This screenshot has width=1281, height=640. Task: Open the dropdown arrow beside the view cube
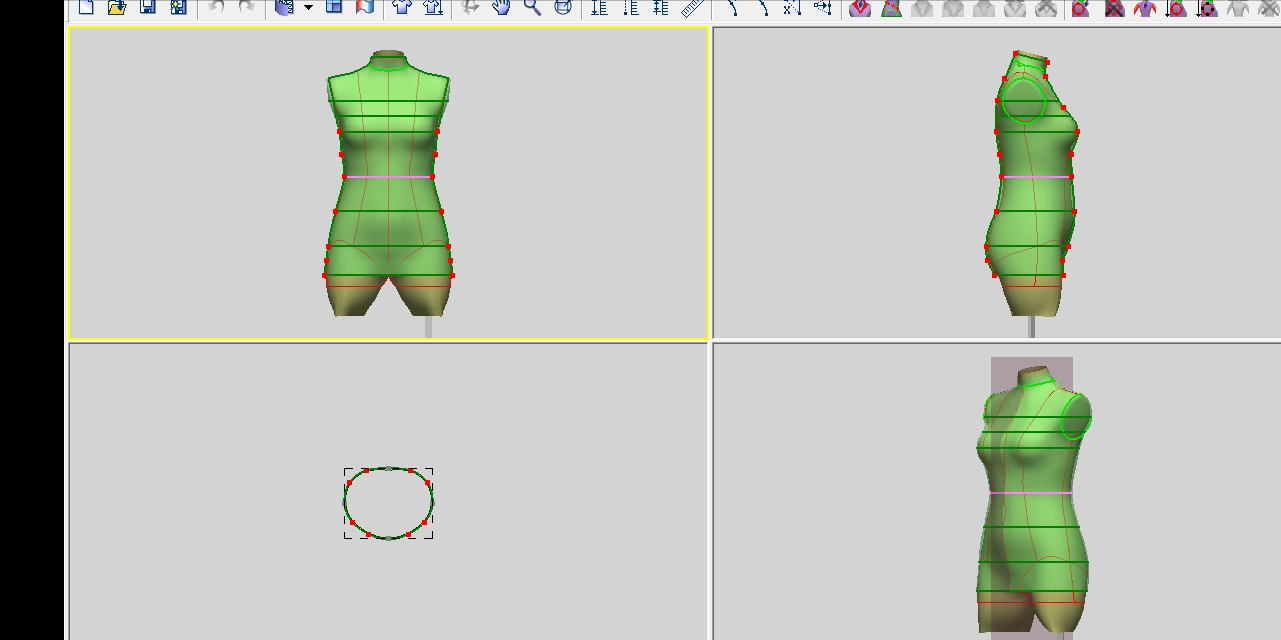point(308,8)
